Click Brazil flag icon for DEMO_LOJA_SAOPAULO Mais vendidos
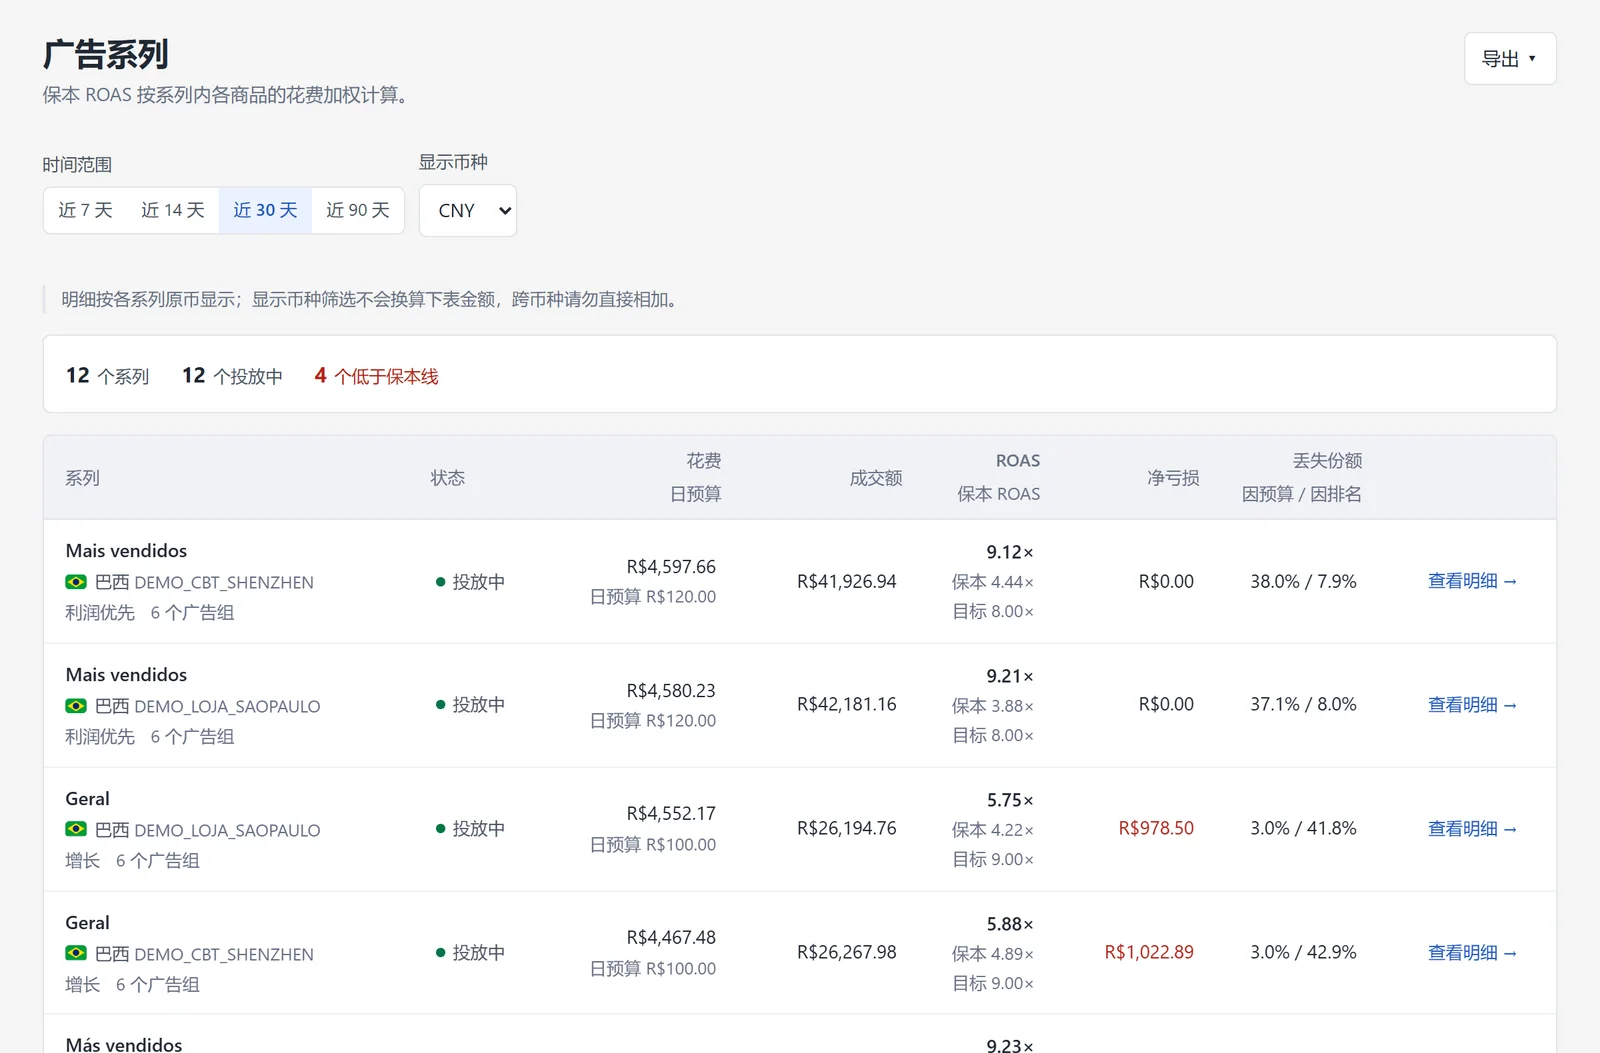Viewport: 1600px width, 1053px height. [76, 706]
